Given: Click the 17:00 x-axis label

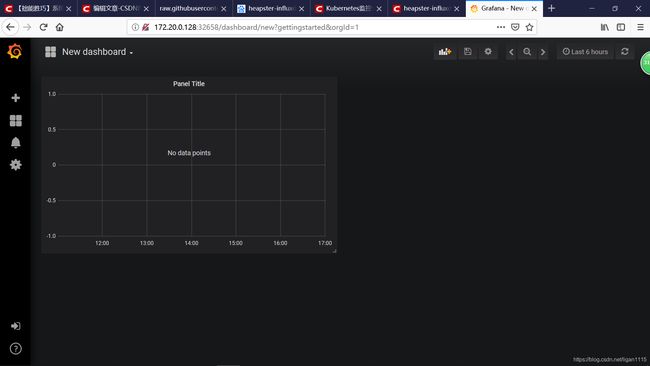Looking at the screenshot, I should (325, 243).
